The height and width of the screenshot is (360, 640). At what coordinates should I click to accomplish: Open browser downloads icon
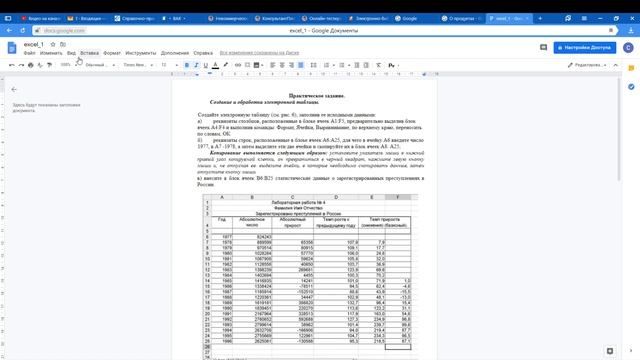tap(630, 31)
